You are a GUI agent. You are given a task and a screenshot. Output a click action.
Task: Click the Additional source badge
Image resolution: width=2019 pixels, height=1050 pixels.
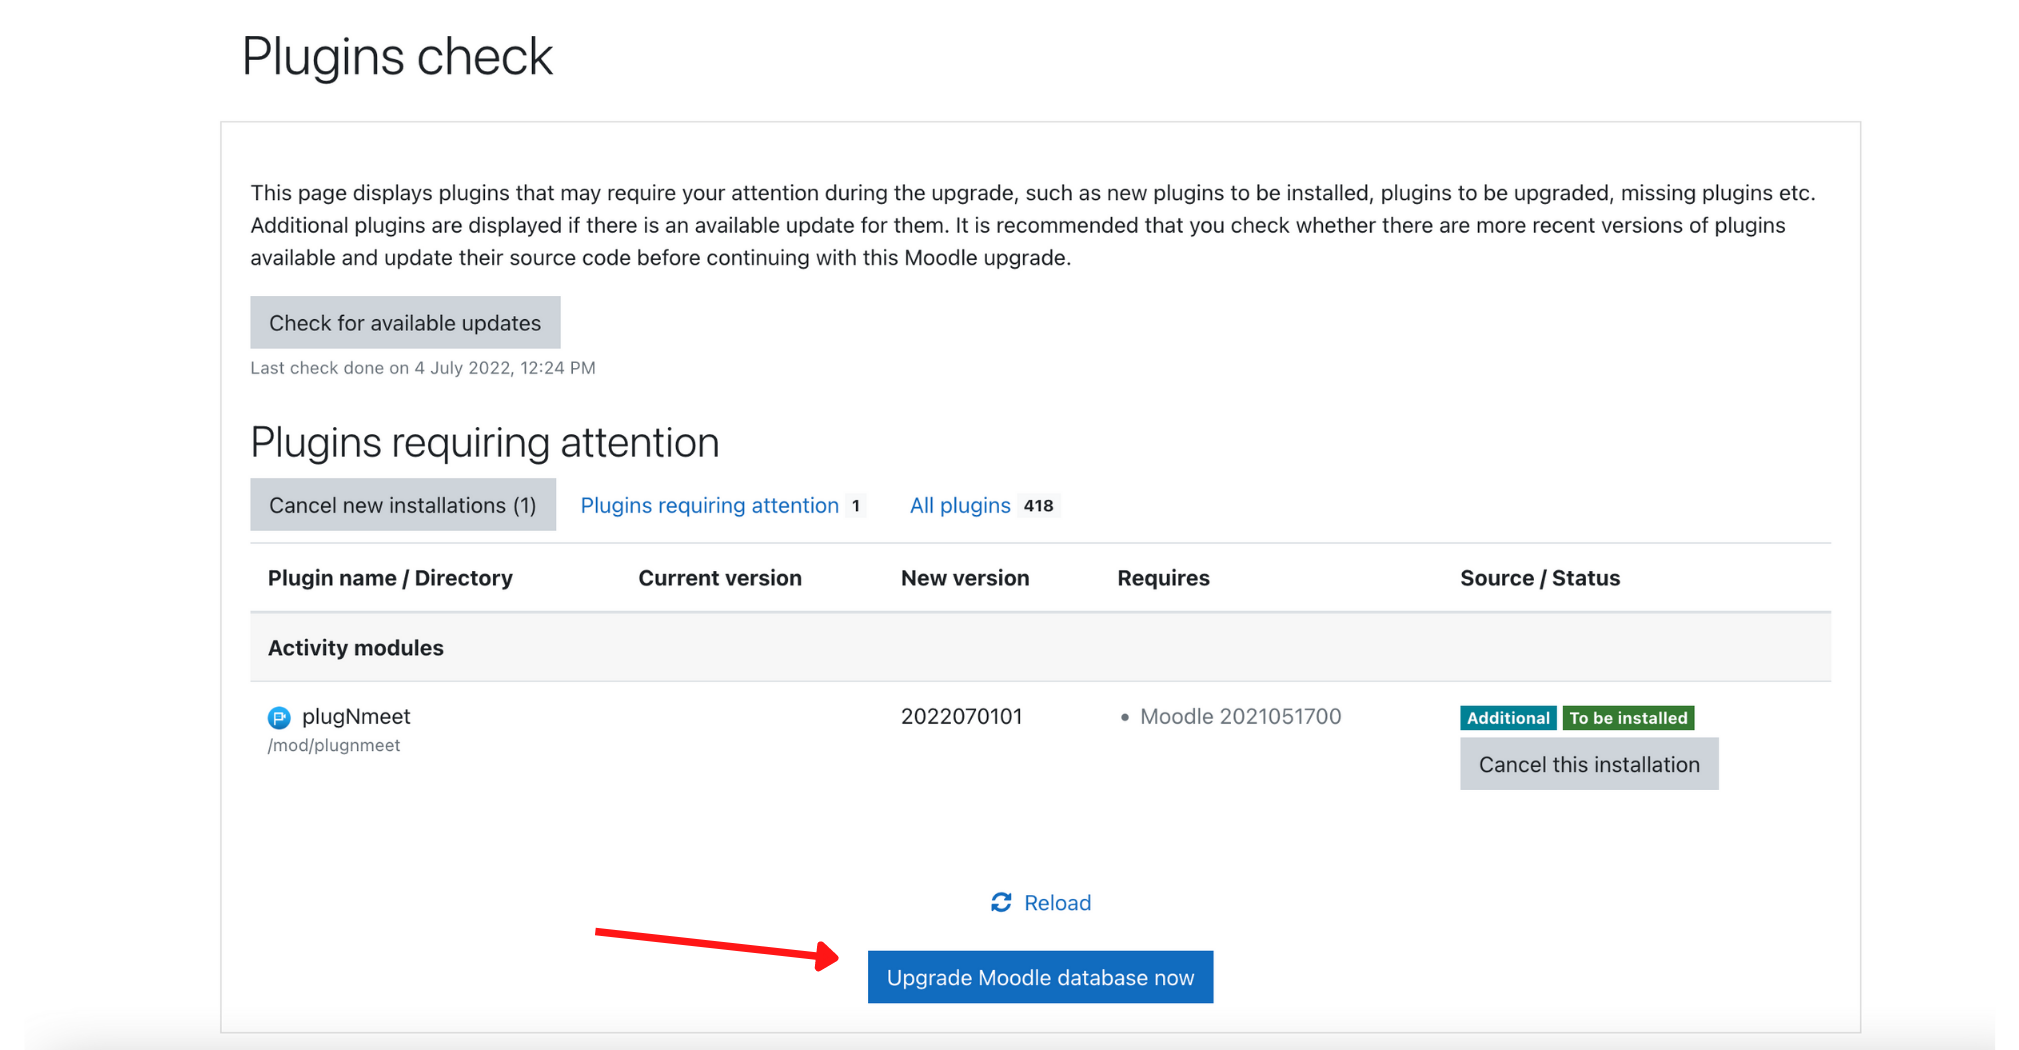(1507, 718)
